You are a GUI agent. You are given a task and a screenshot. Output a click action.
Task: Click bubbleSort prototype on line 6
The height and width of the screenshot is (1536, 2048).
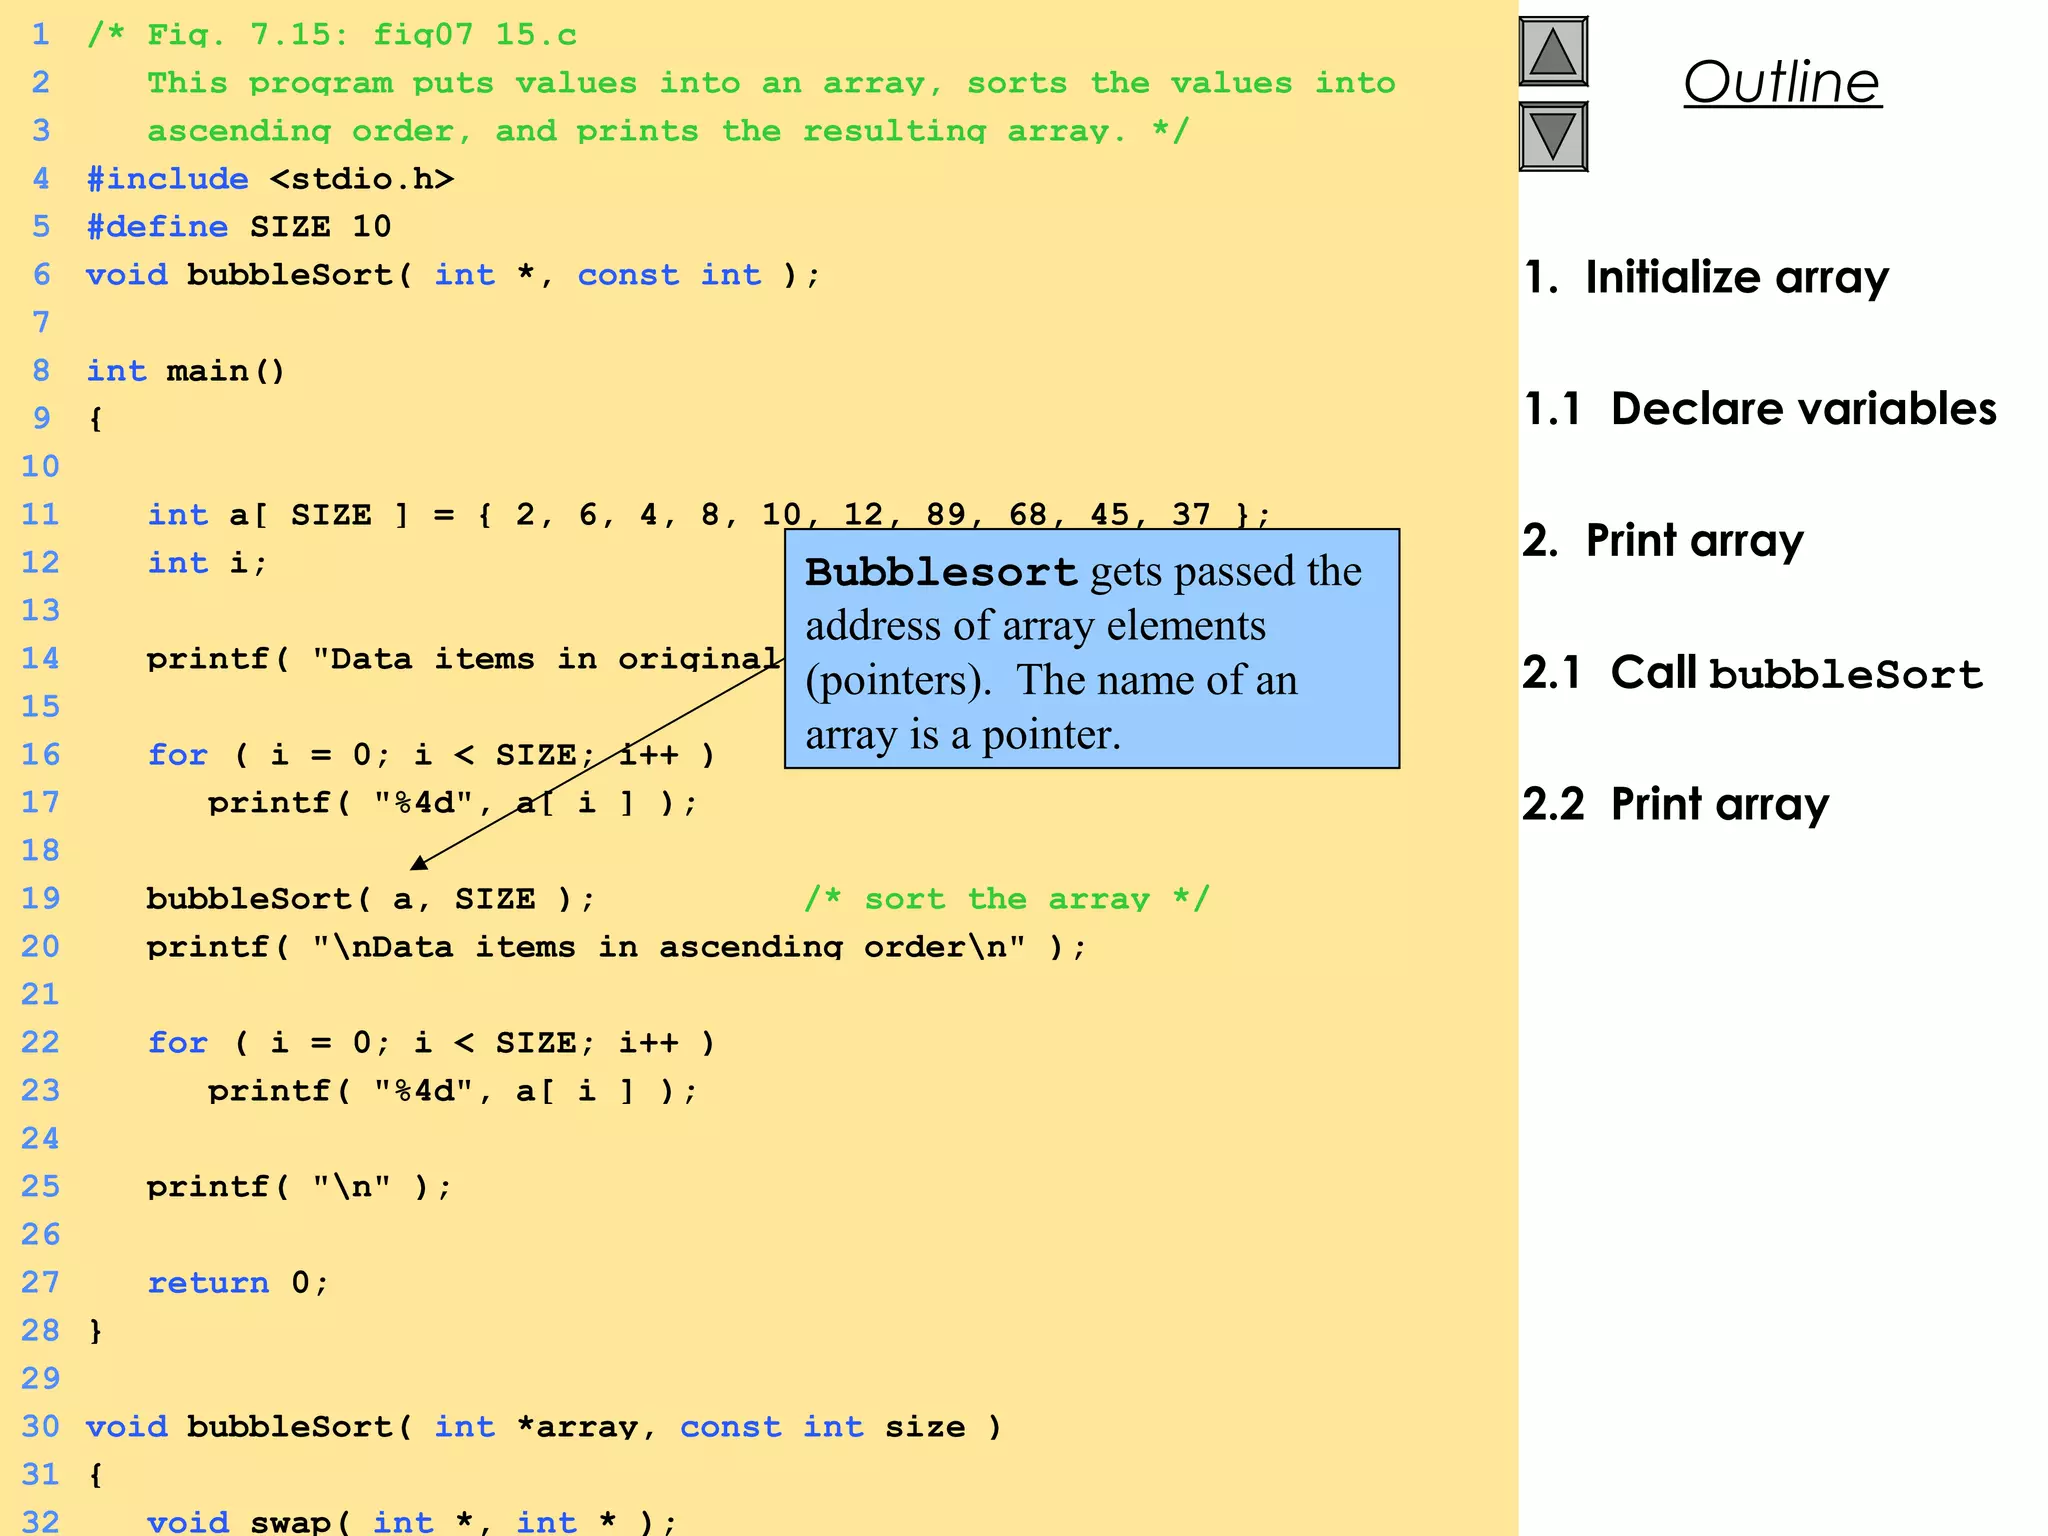(453, 275)
